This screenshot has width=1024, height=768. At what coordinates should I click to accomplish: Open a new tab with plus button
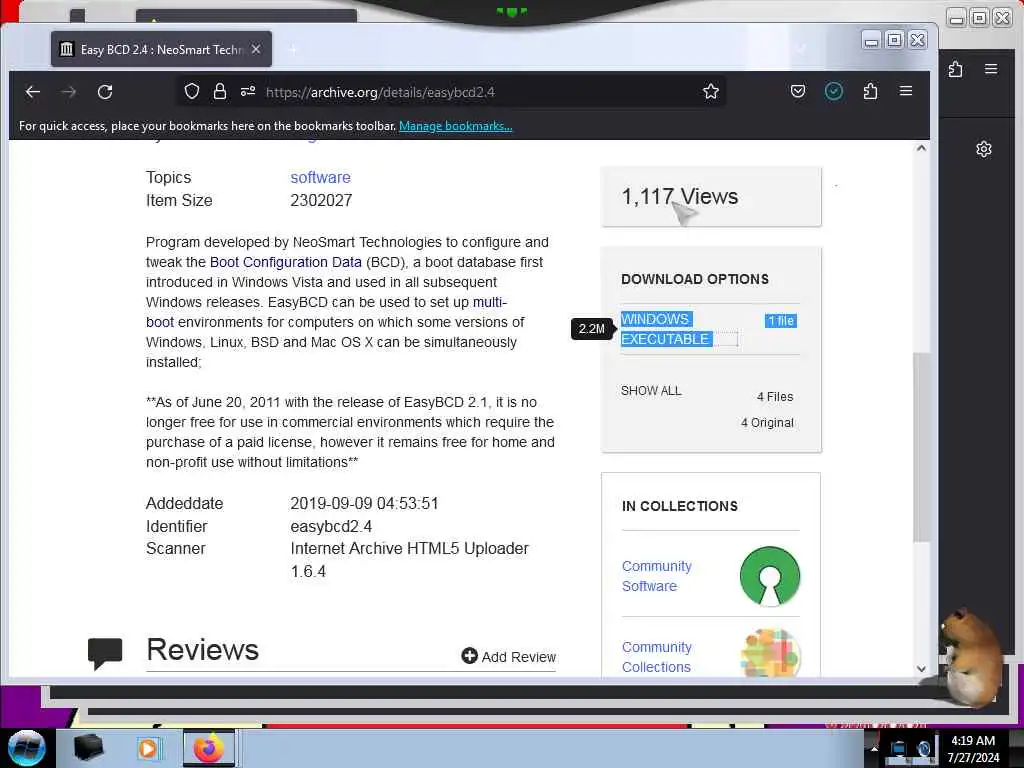(293, 49)
